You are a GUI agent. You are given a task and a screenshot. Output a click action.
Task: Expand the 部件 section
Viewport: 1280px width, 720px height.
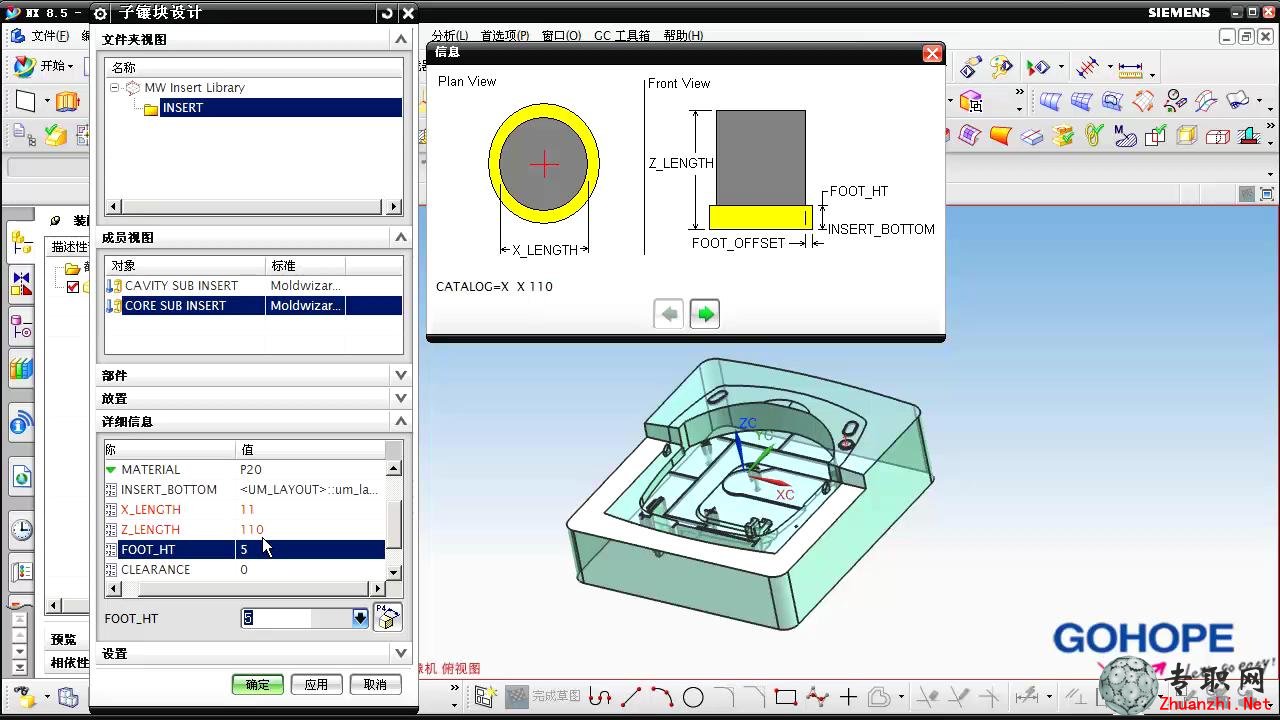coord(401,375)
